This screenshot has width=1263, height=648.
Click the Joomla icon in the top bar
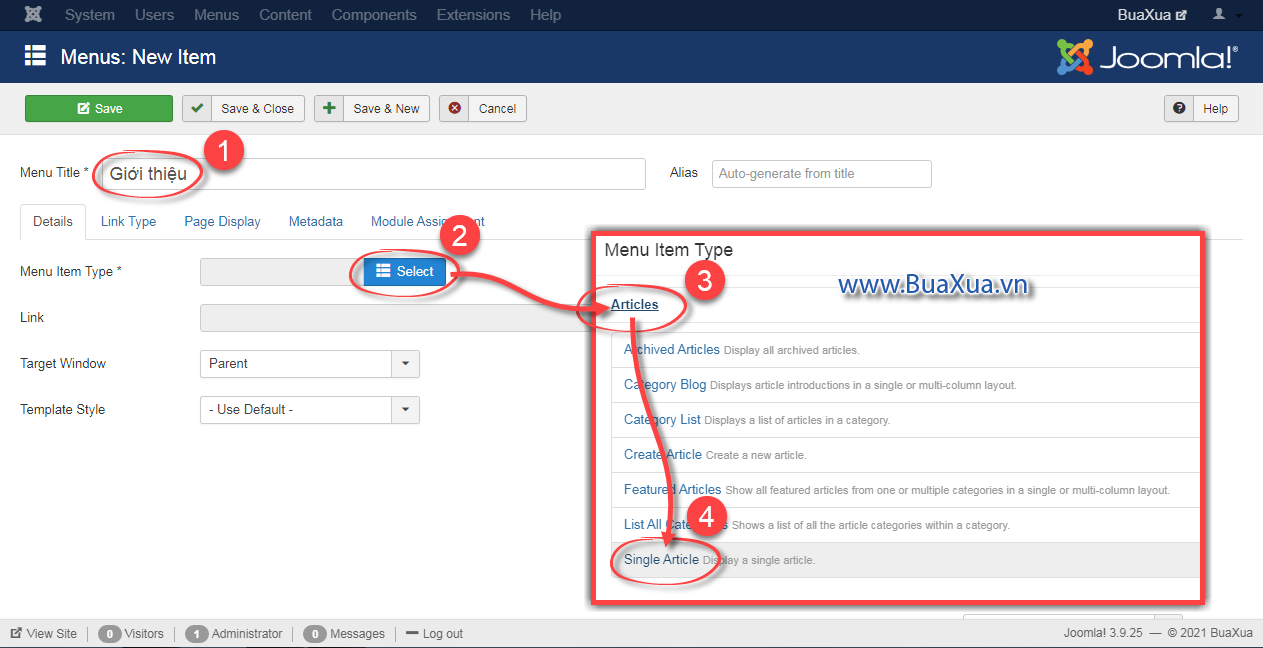point(33,15)
